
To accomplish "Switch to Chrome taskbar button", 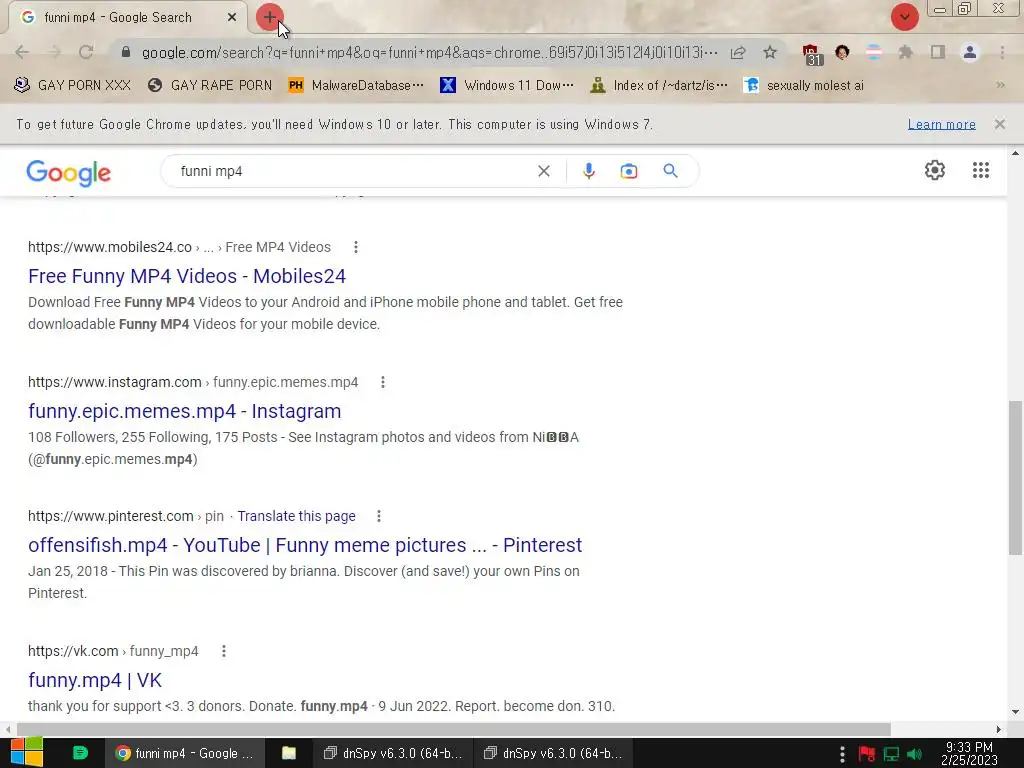I will pyautogui.click(x=185, y=753).
